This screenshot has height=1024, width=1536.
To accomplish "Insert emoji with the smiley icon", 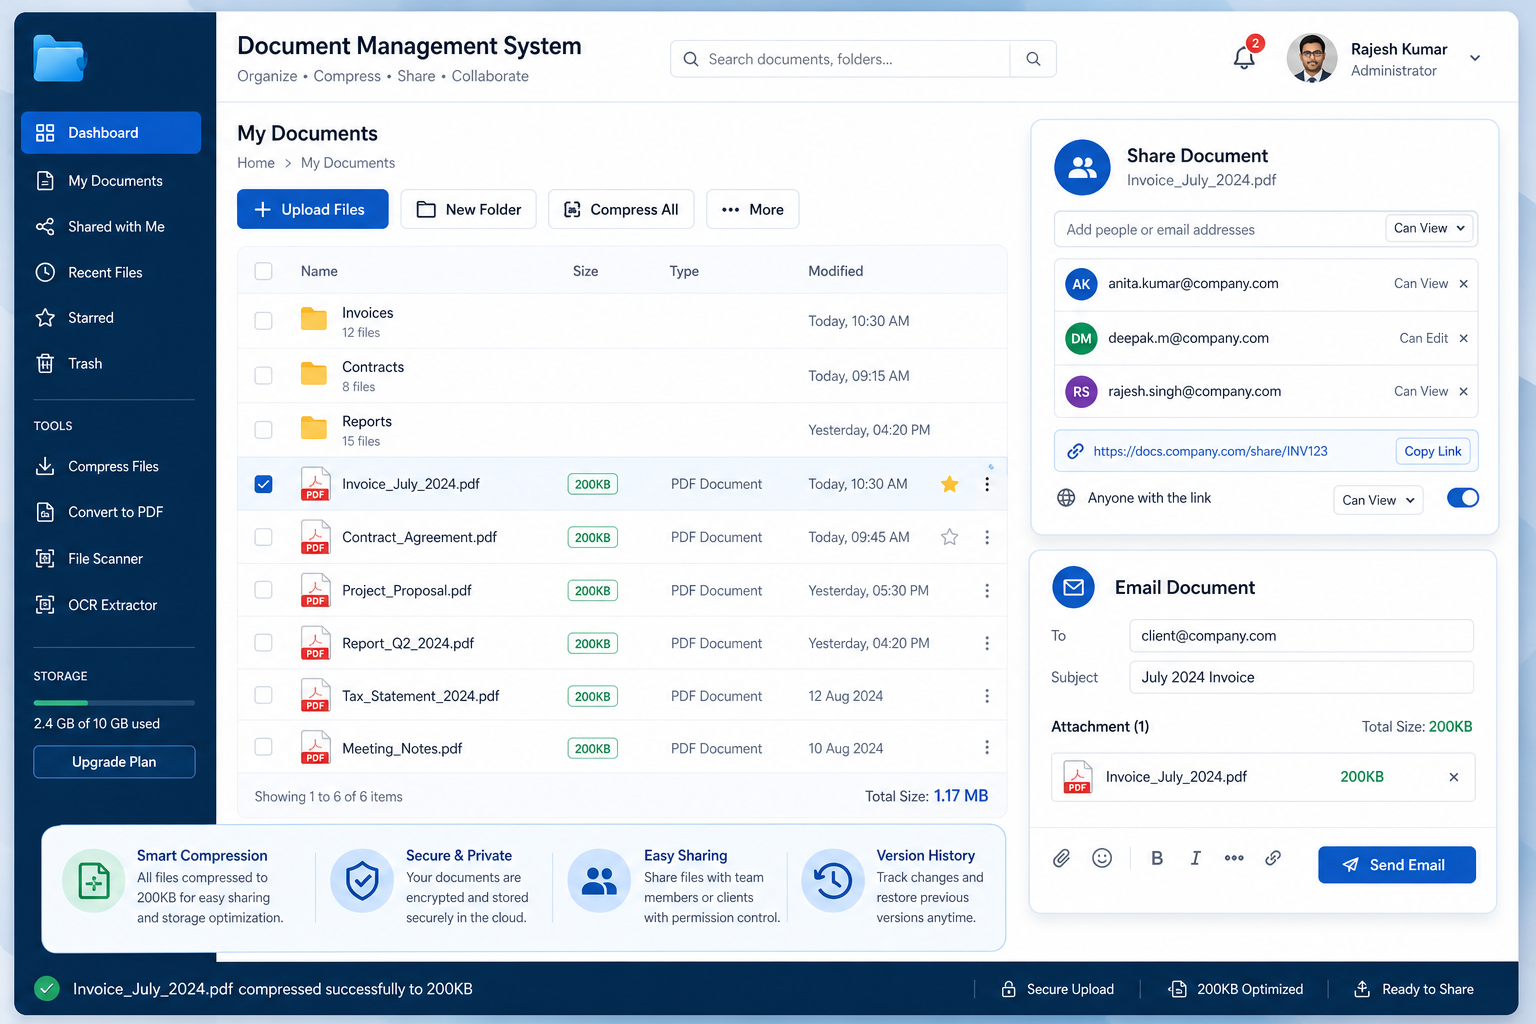I will coord(1102,858).
